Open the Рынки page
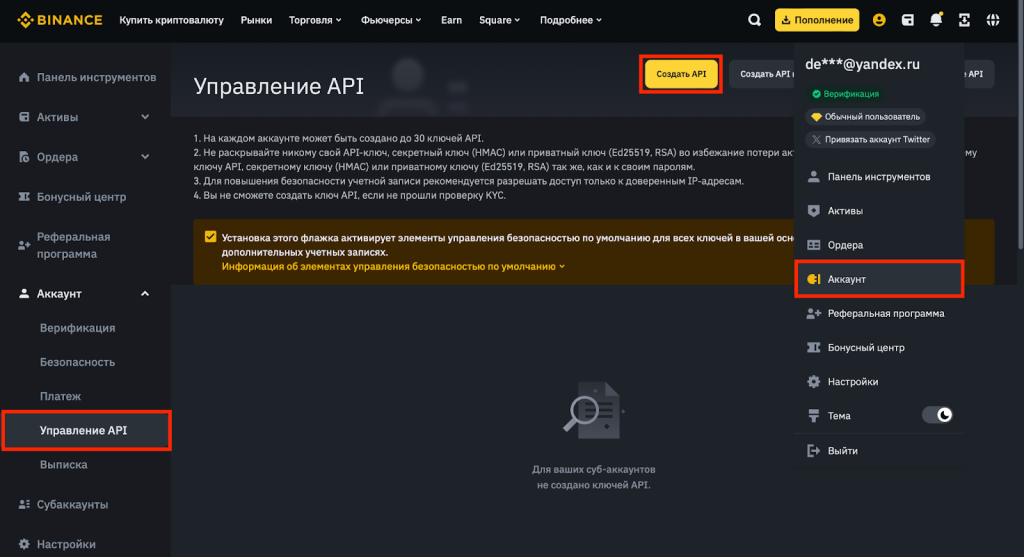 [256, 20]
